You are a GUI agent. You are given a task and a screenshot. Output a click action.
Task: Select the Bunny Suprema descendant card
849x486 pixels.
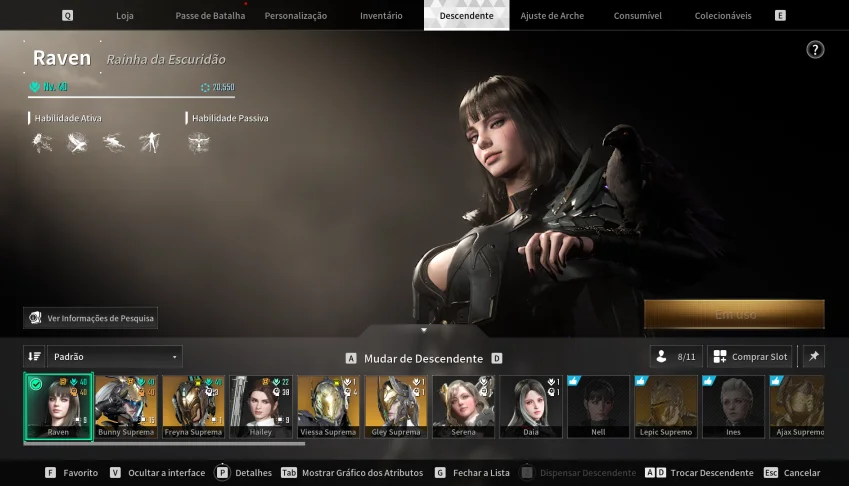coord(126,406)
